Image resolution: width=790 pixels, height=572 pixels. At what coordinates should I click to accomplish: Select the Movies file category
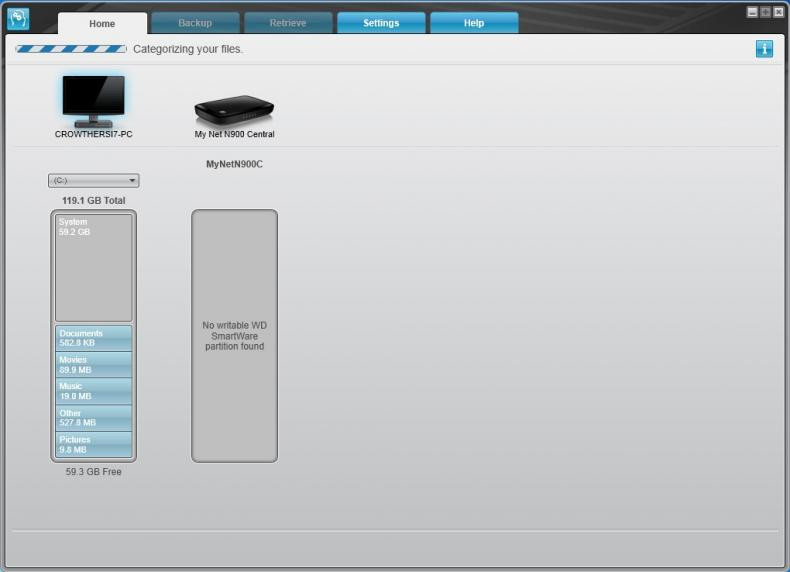(x=94, y=364)
